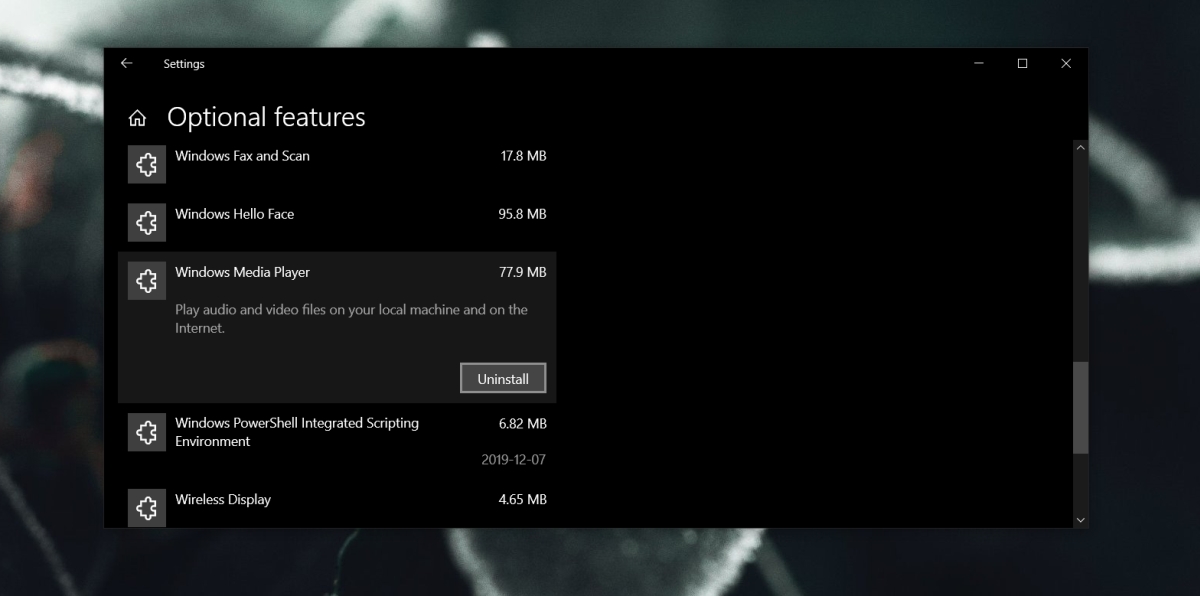Click the 6.82 MB size value
1200x596 pixels.
click(523, 423)
